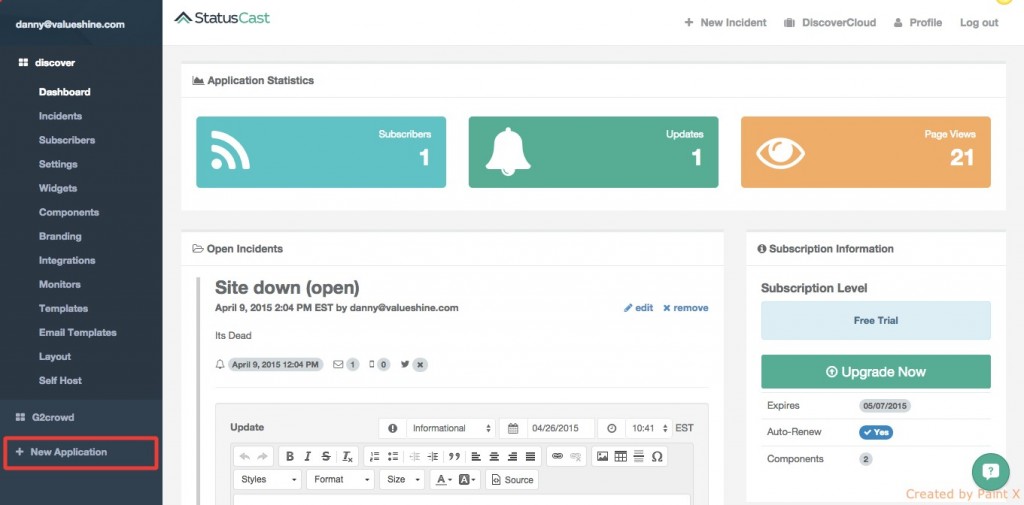
Task: Open the help chat bubble
Action: (x=989, y=471)
